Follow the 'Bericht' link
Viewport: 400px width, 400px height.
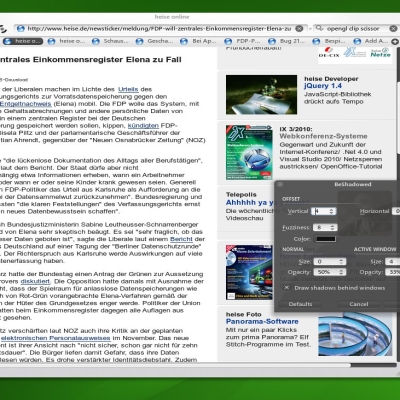[x=181, y=239]
